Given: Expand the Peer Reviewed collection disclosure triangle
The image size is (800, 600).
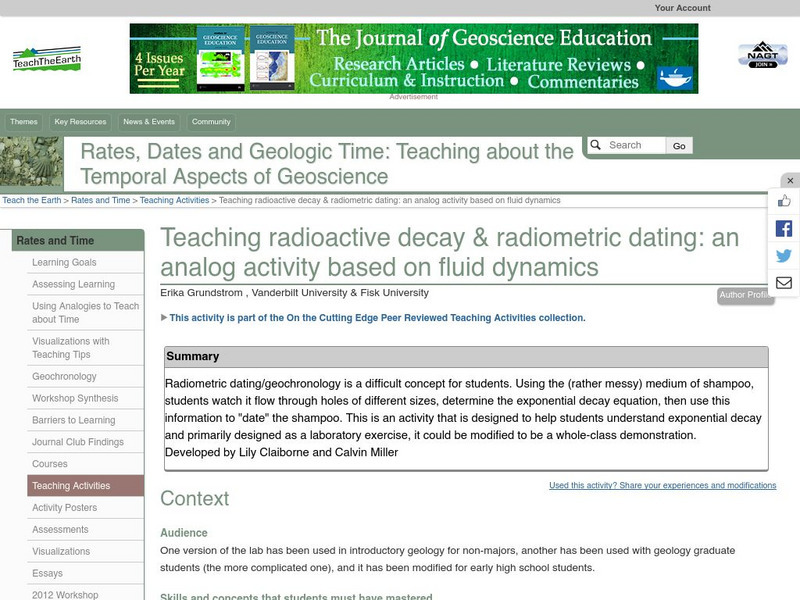Looking at the screenshot, I should click(x=164, y=317).
